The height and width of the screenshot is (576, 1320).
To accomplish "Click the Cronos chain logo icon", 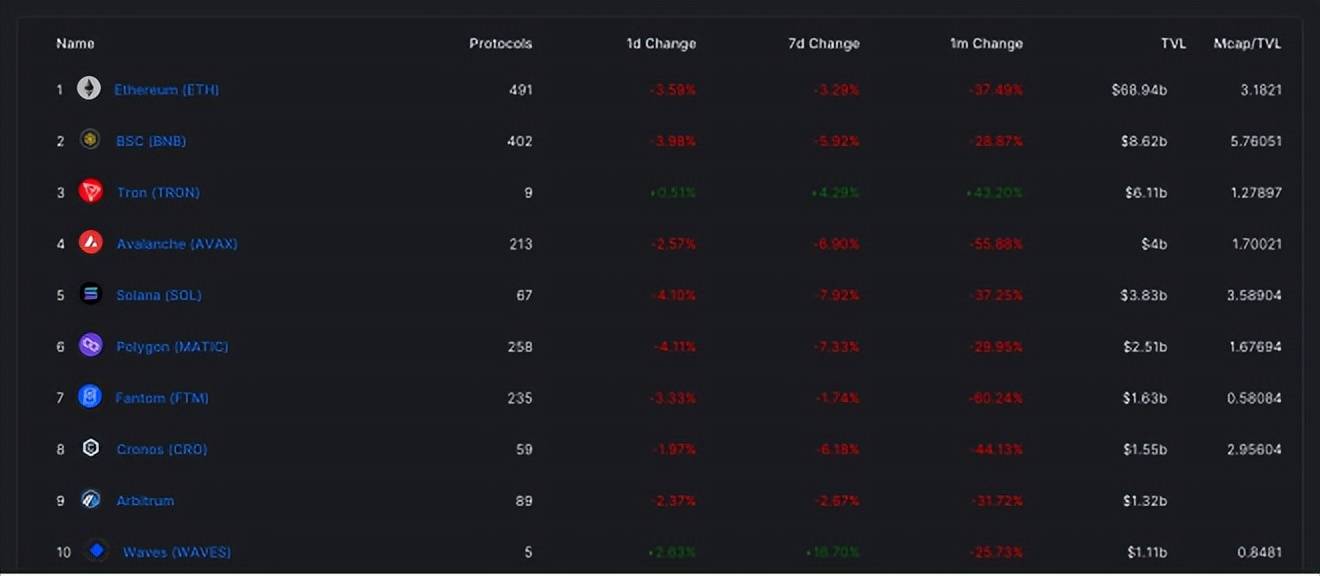I will [91, 449].
